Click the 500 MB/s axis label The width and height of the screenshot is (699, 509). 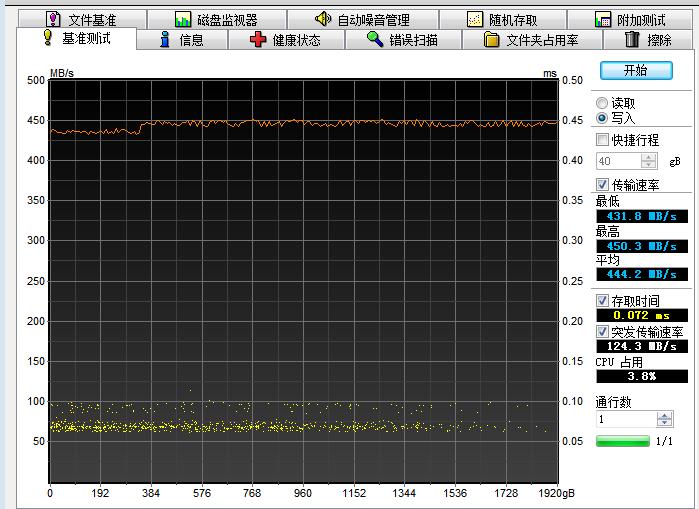click(x=36, y=81)
